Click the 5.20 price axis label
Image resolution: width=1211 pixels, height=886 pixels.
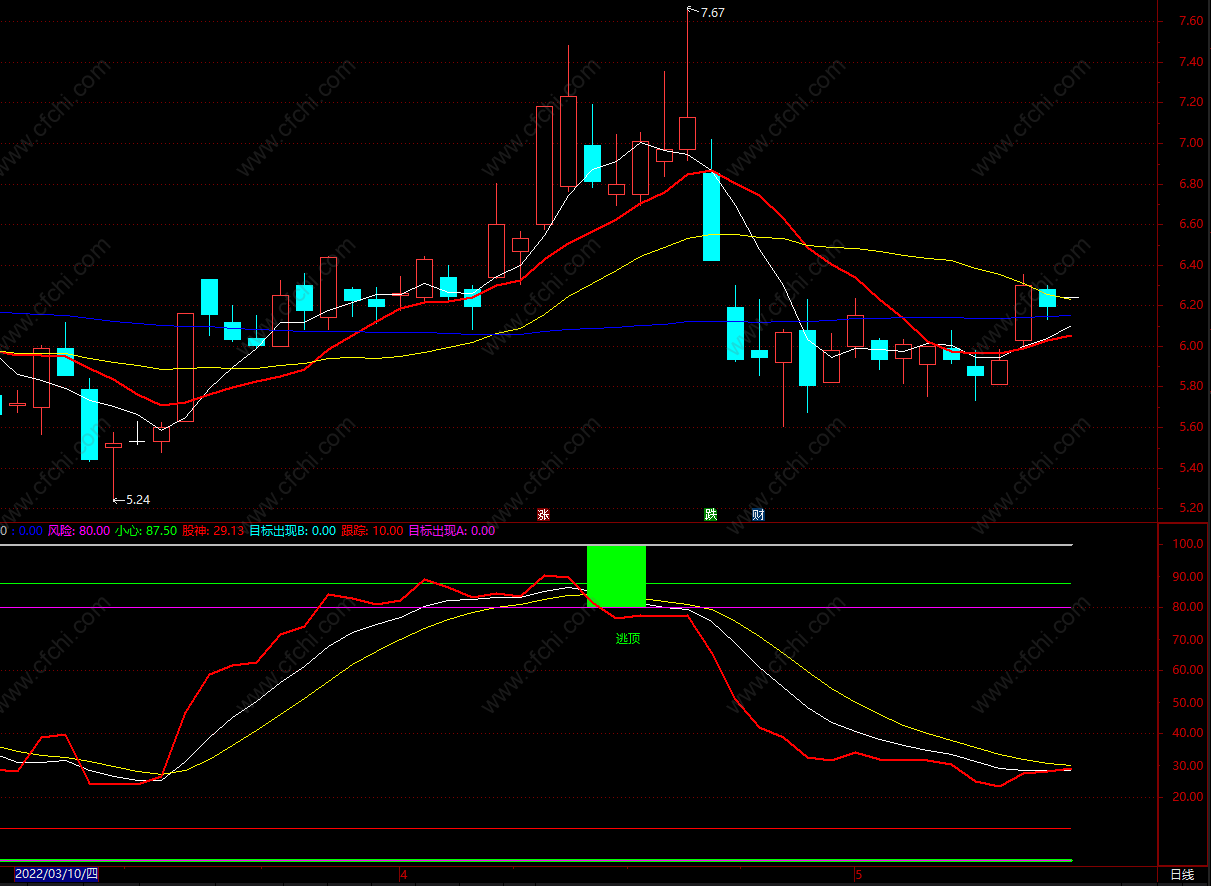(x=1190, y=508)
